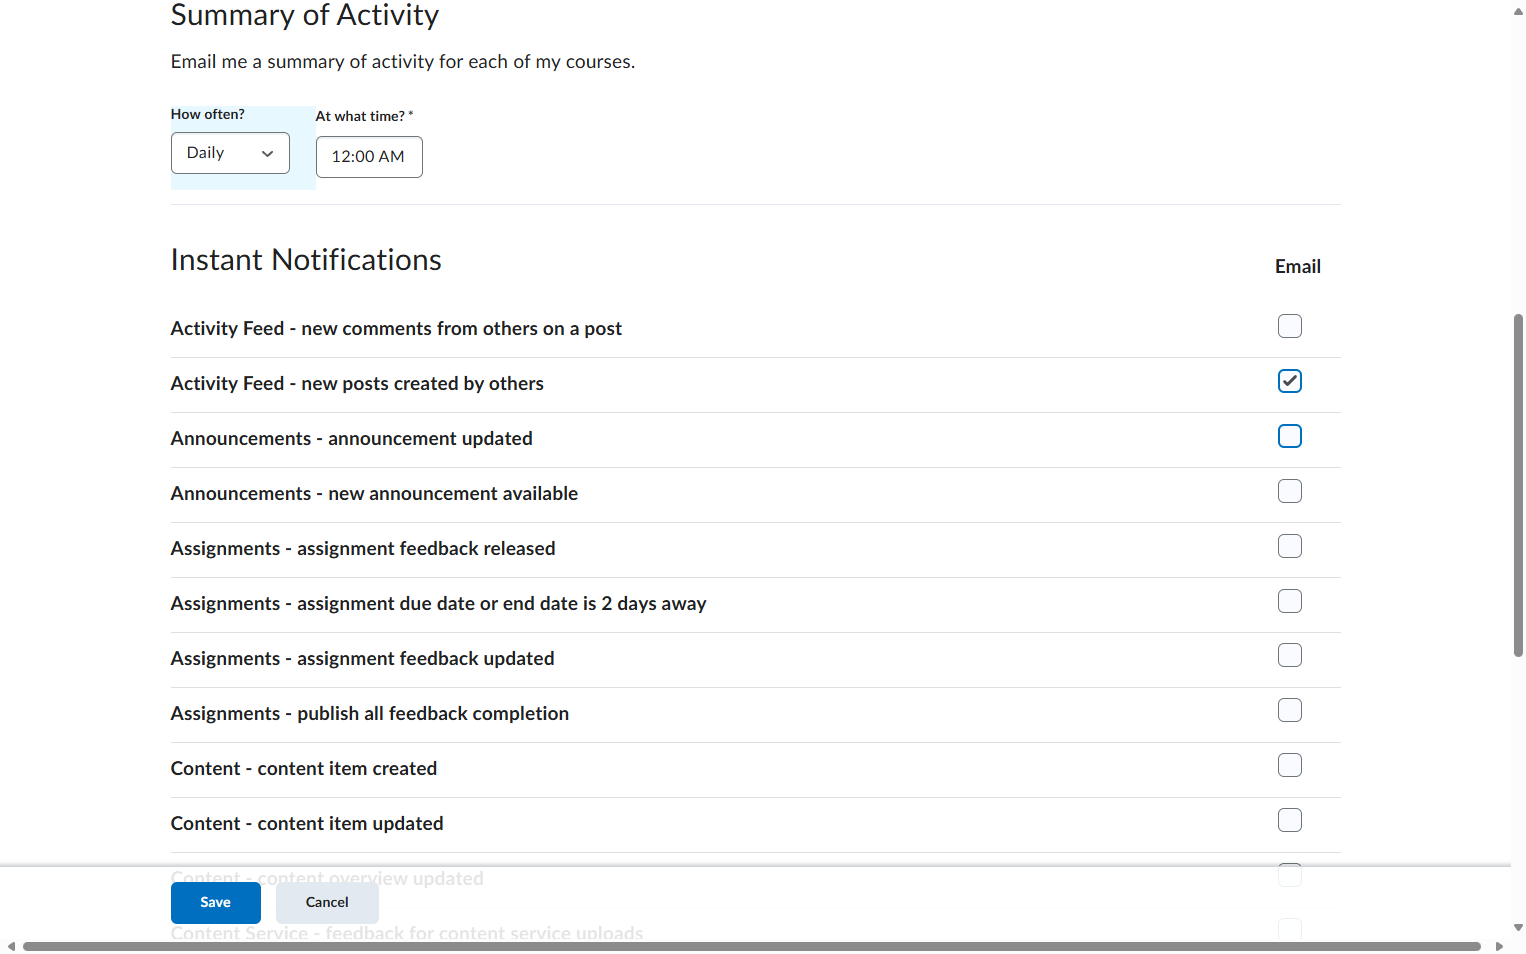The width and height of the screenshot is (1526, 954).
Task: Enable email for content item created
Action: 1290,765
